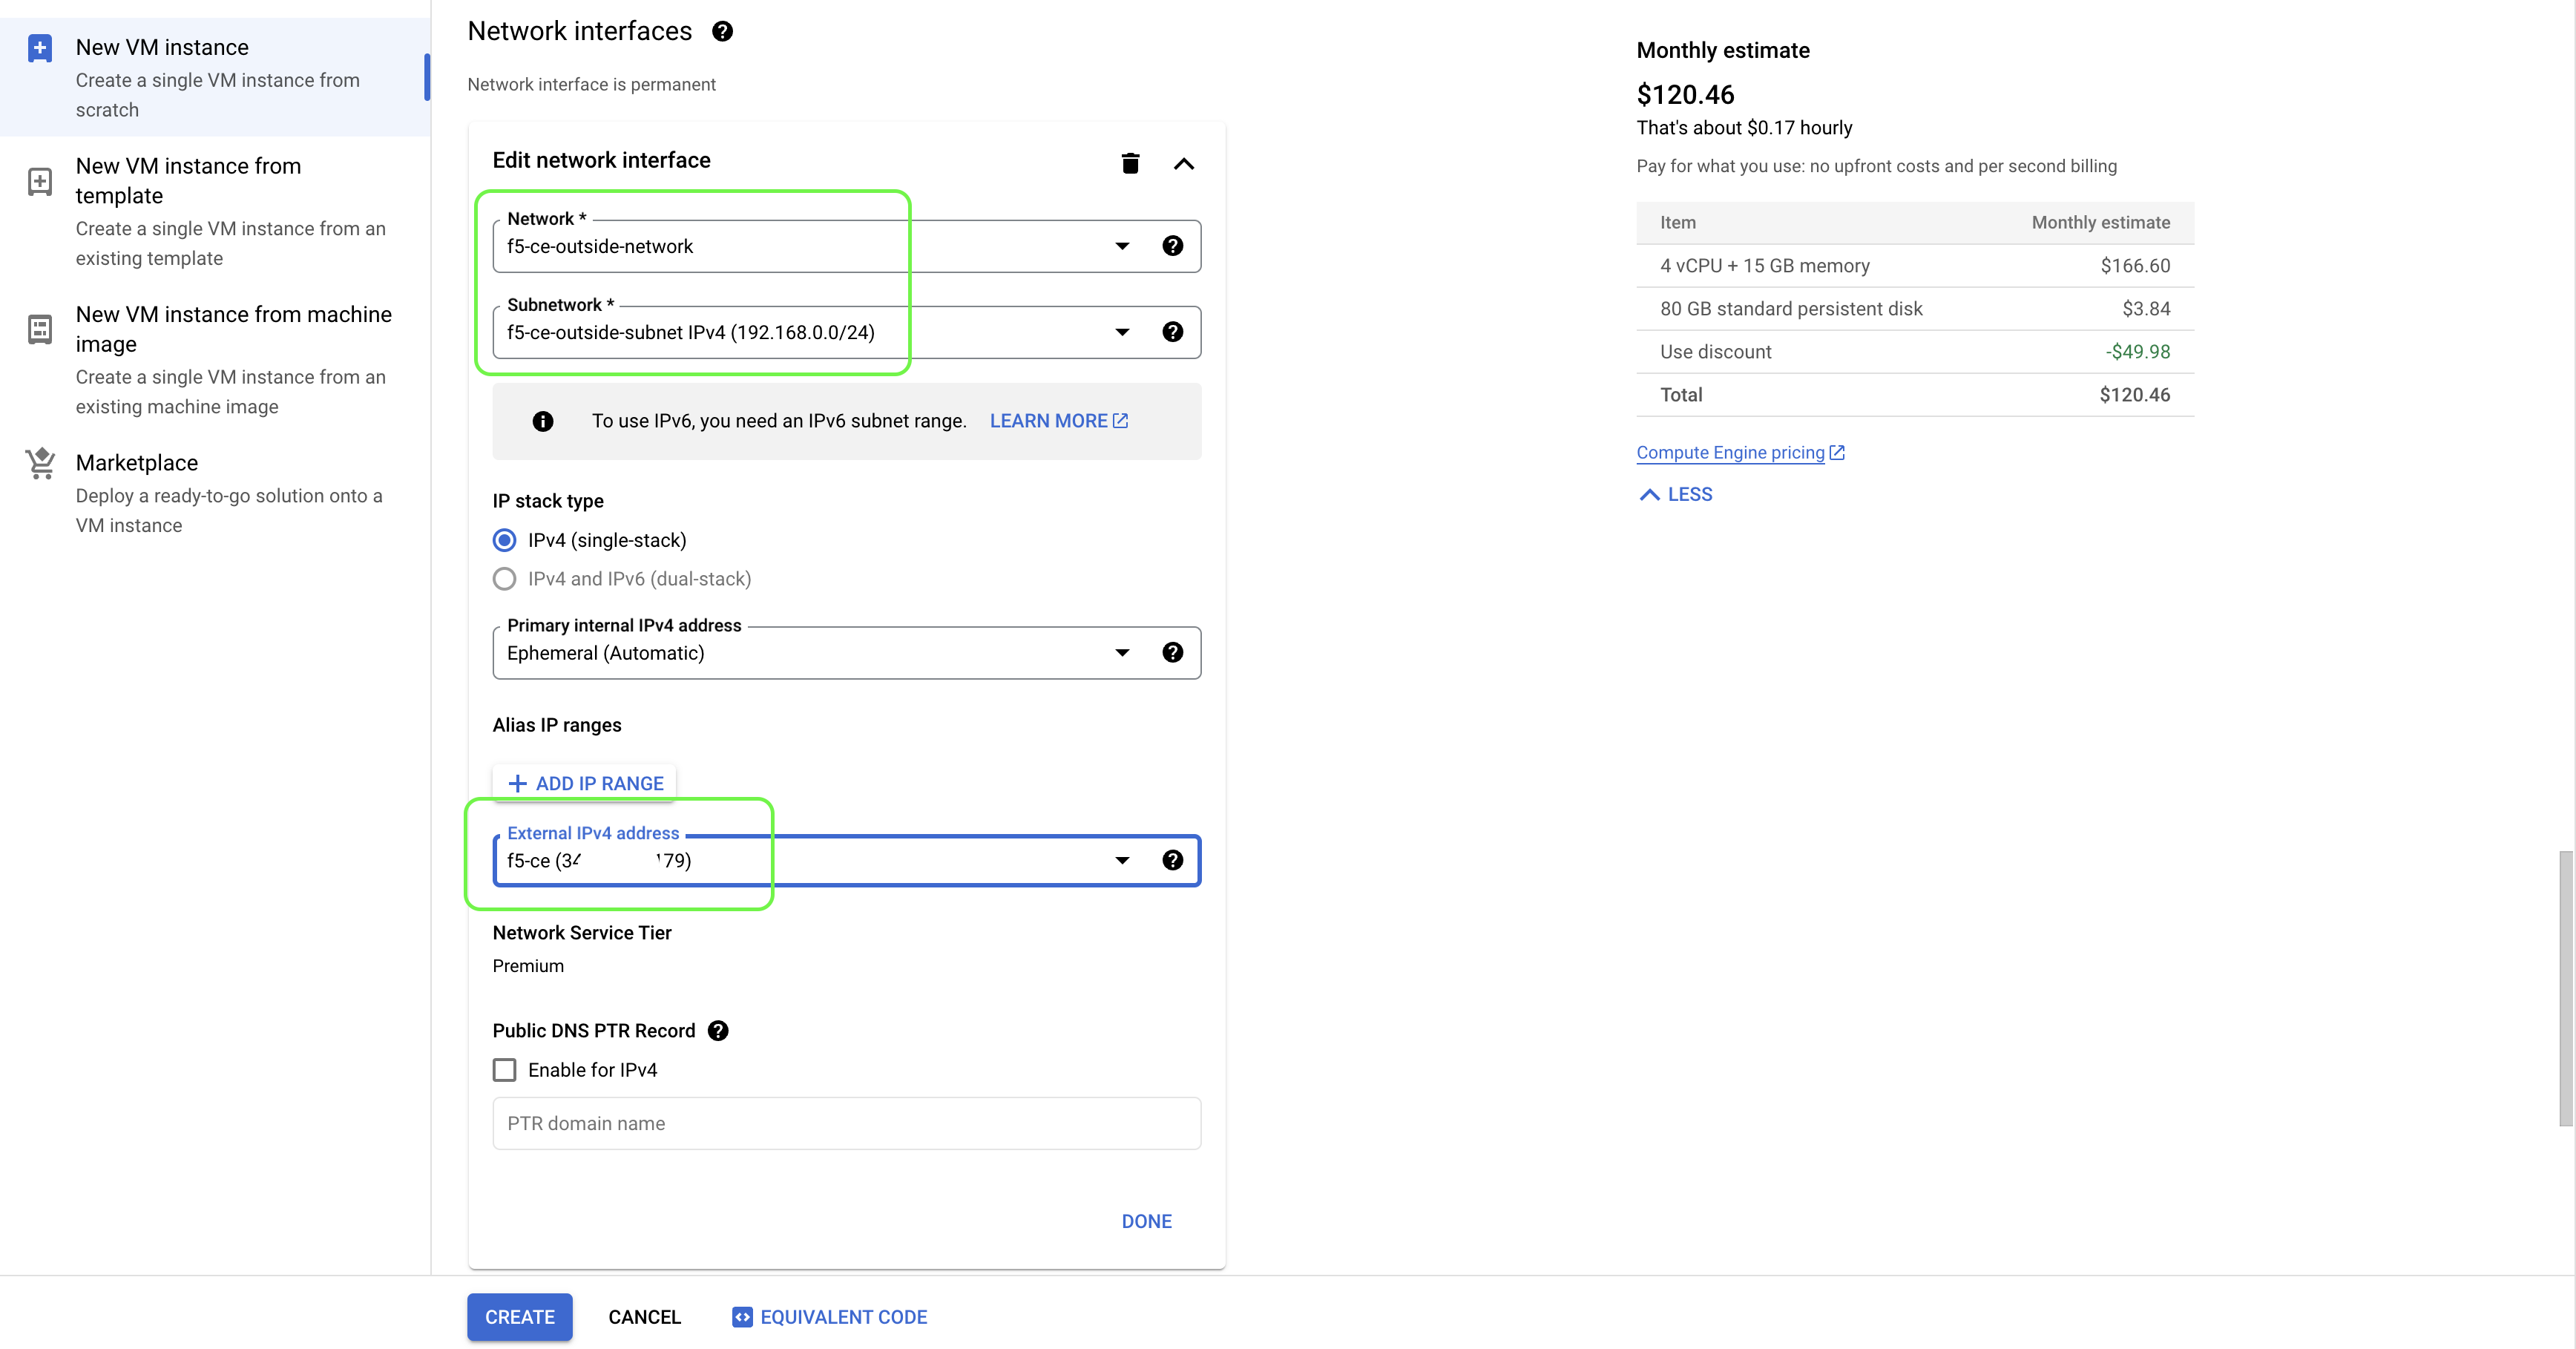This screenshot has height=1349, width=2576.
Task: Collapse the Edit network interface panel
Action: [x=1183, y=164]
